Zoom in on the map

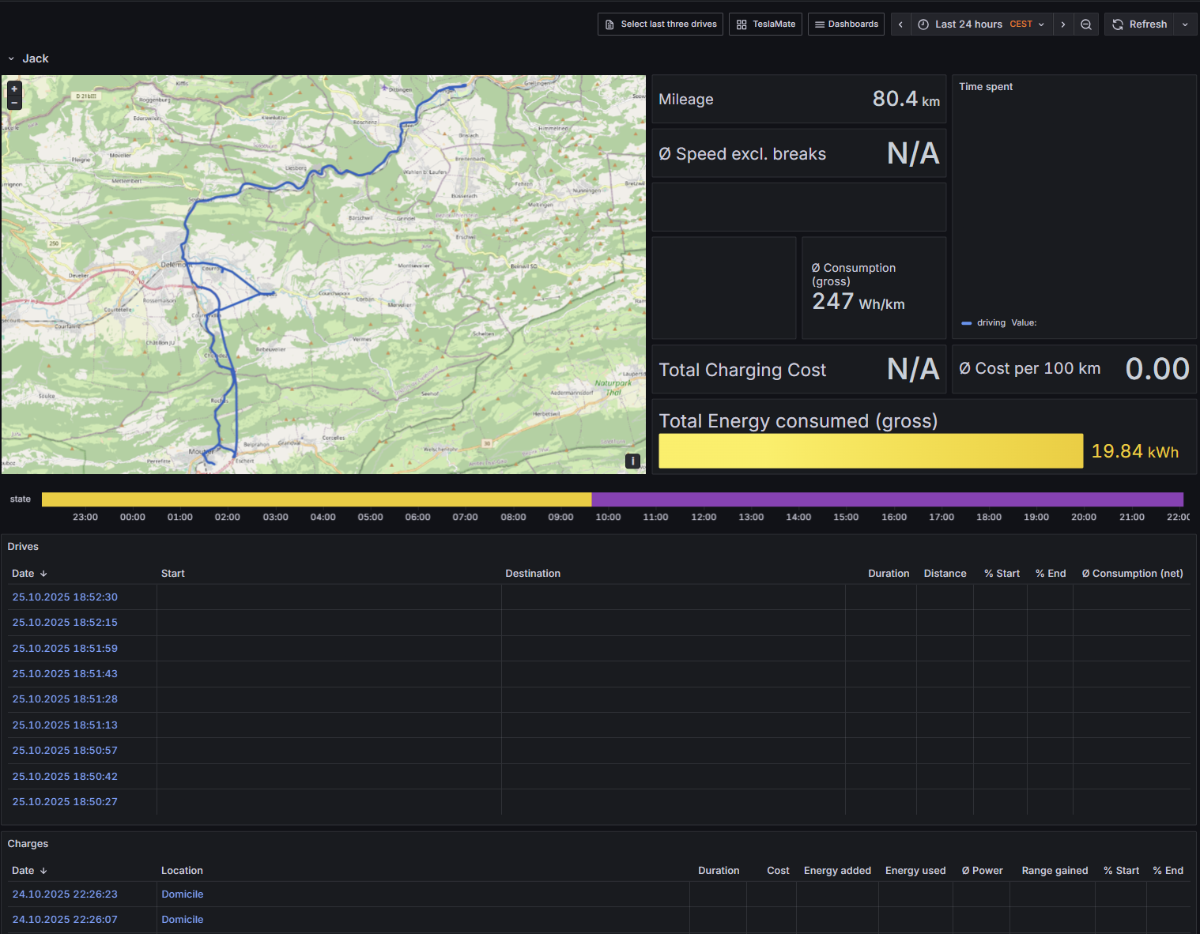pyautogui.click(x=14, y=89)
